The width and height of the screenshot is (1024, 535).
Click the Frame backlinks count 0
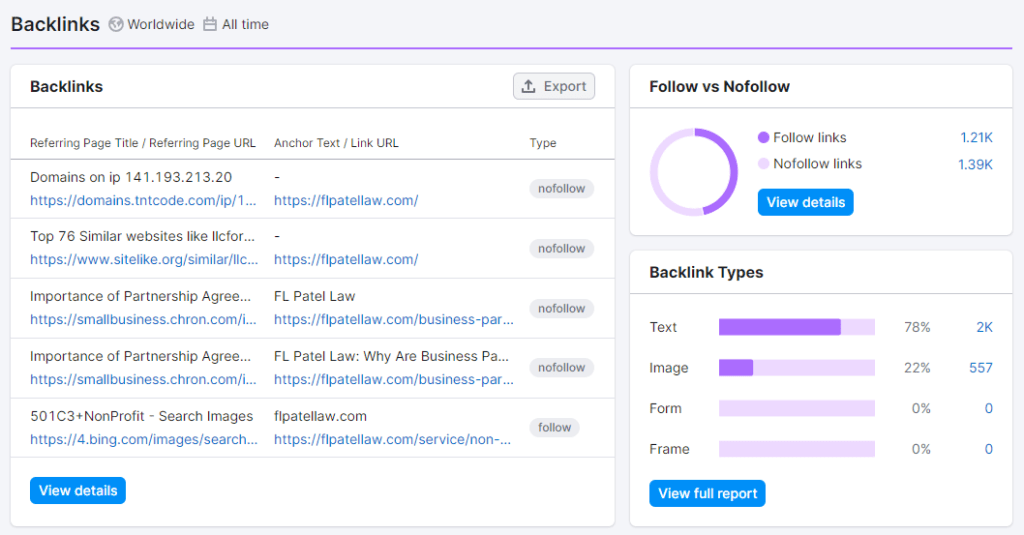(989, 449)
